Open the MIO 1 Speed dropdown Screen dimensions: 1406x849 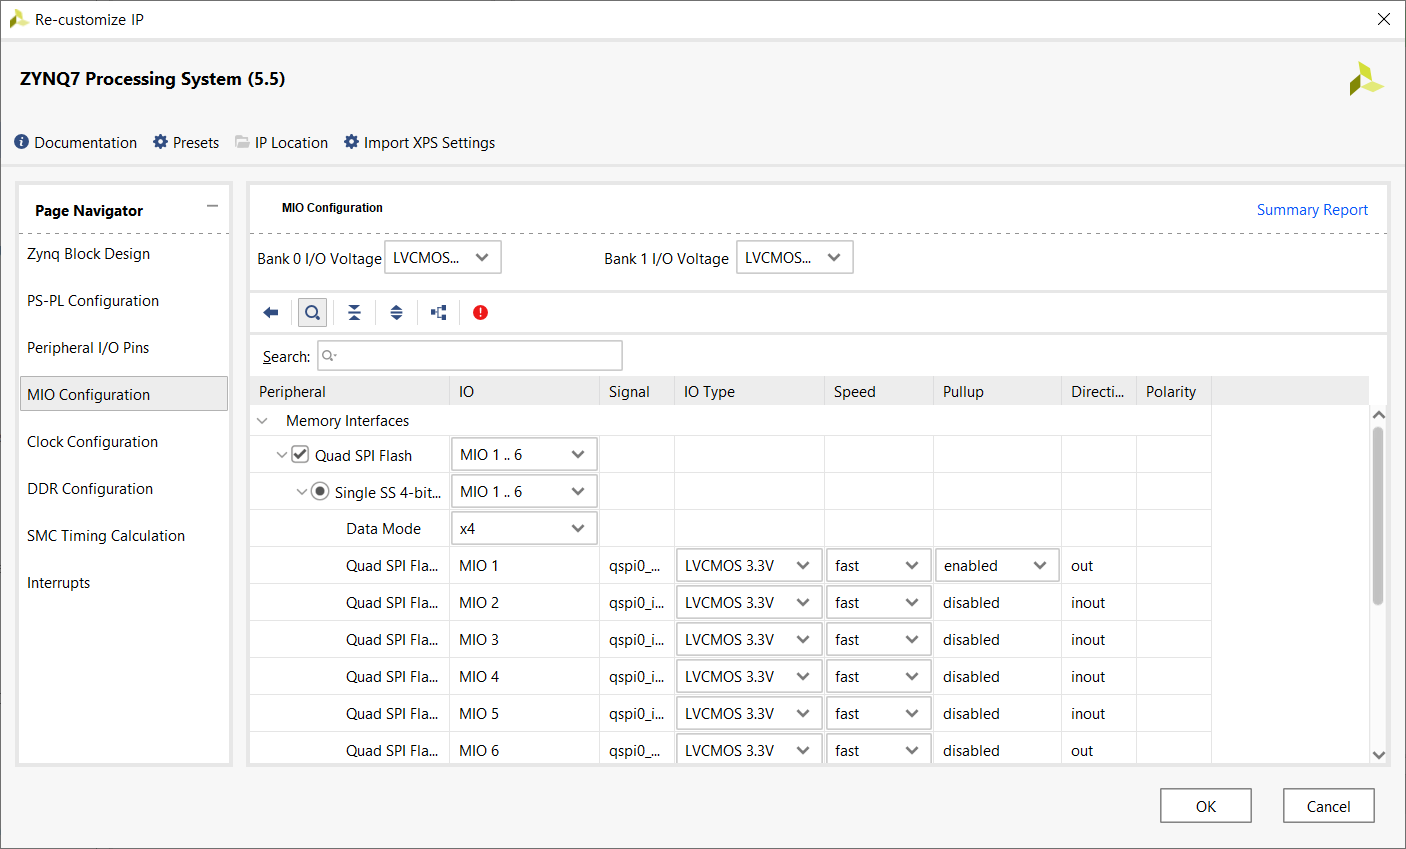[879, 565]
